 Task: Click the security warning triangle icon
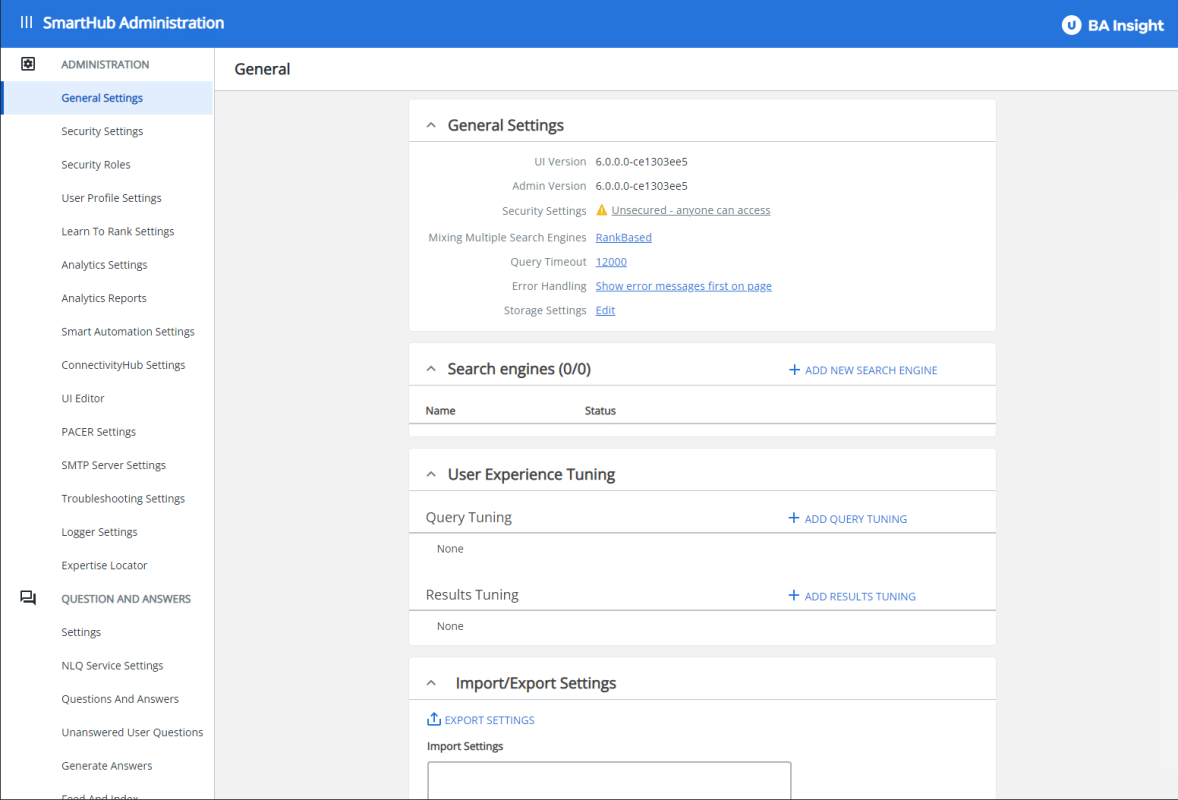click(602, 210)
